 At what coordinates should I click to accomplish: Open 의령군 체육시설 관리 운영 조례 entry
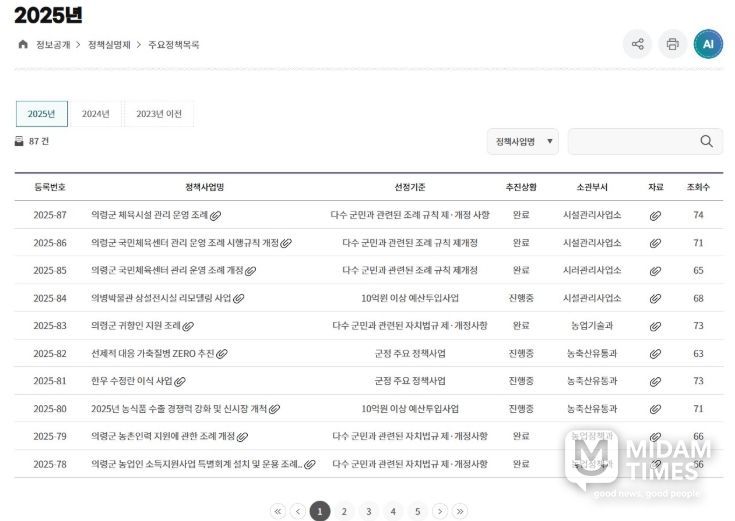point(149,215)
